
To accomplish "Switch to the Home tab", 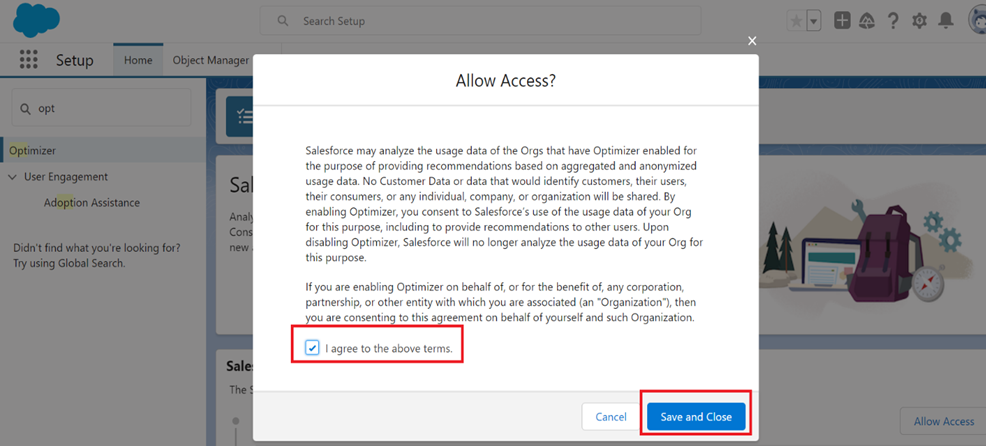I will (x=138, y=60).
